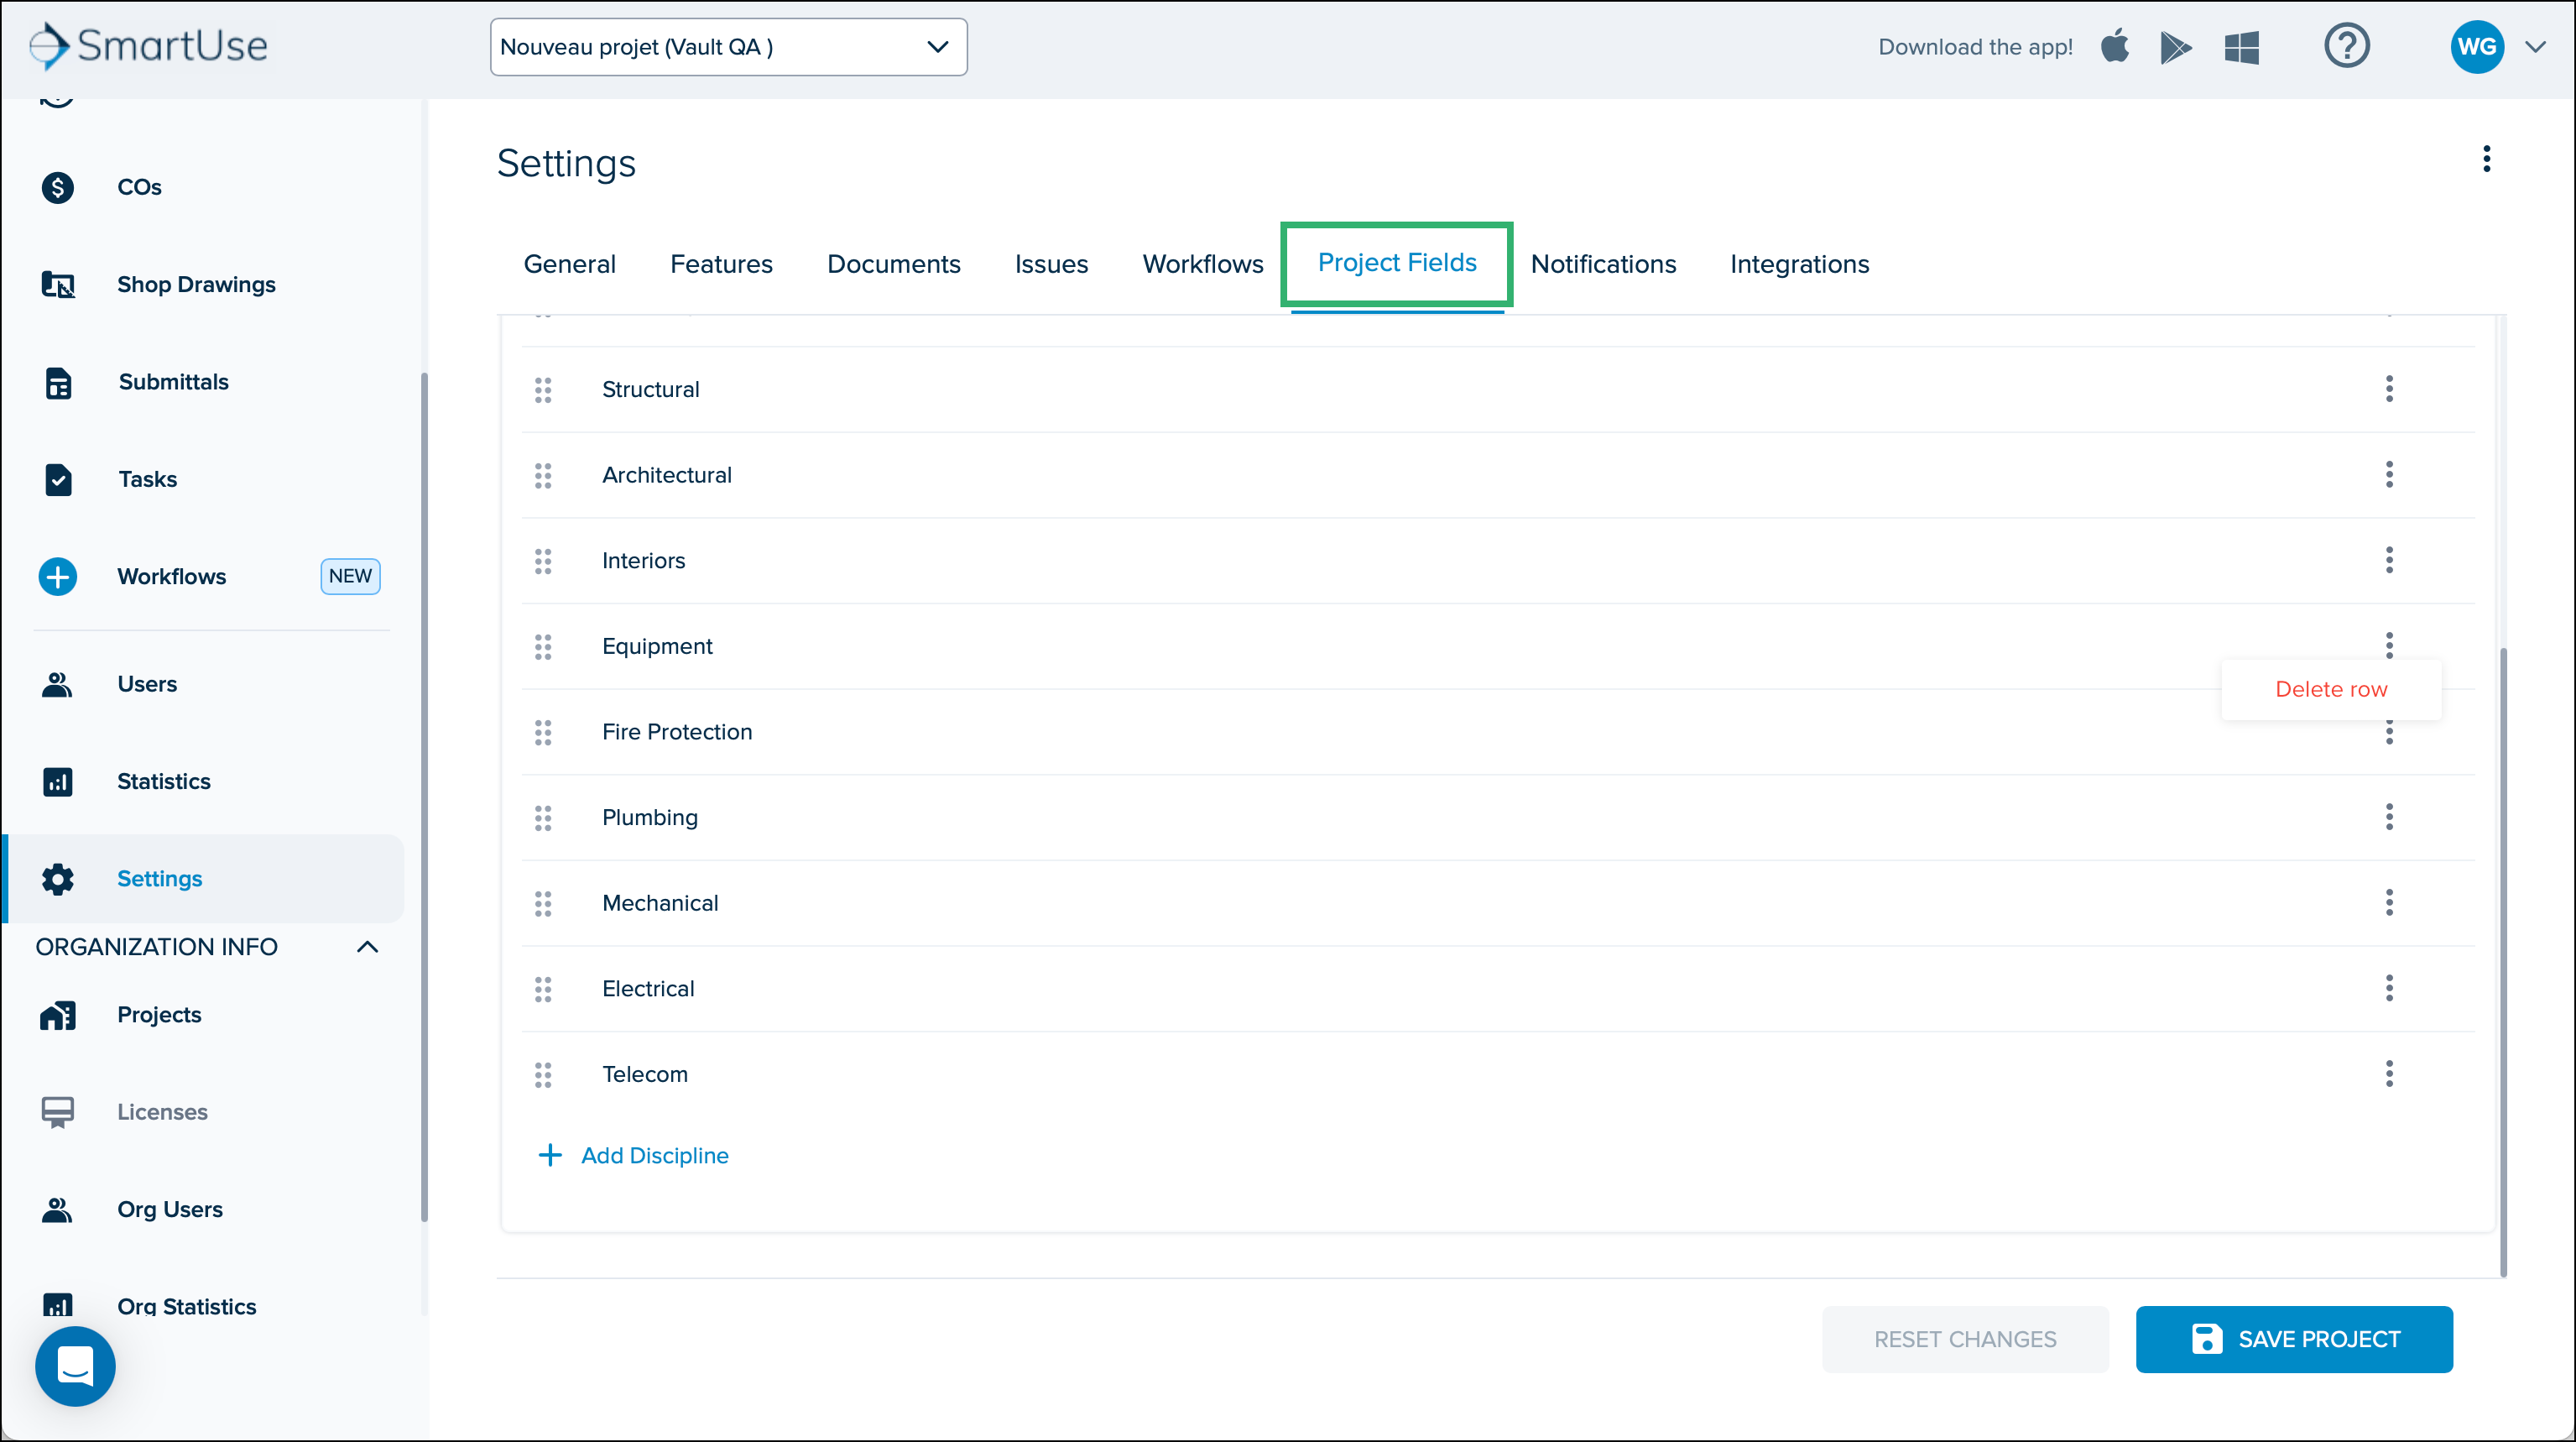
Task: Open the three-dot menu for Structural row
Action: coord(2389,389)
